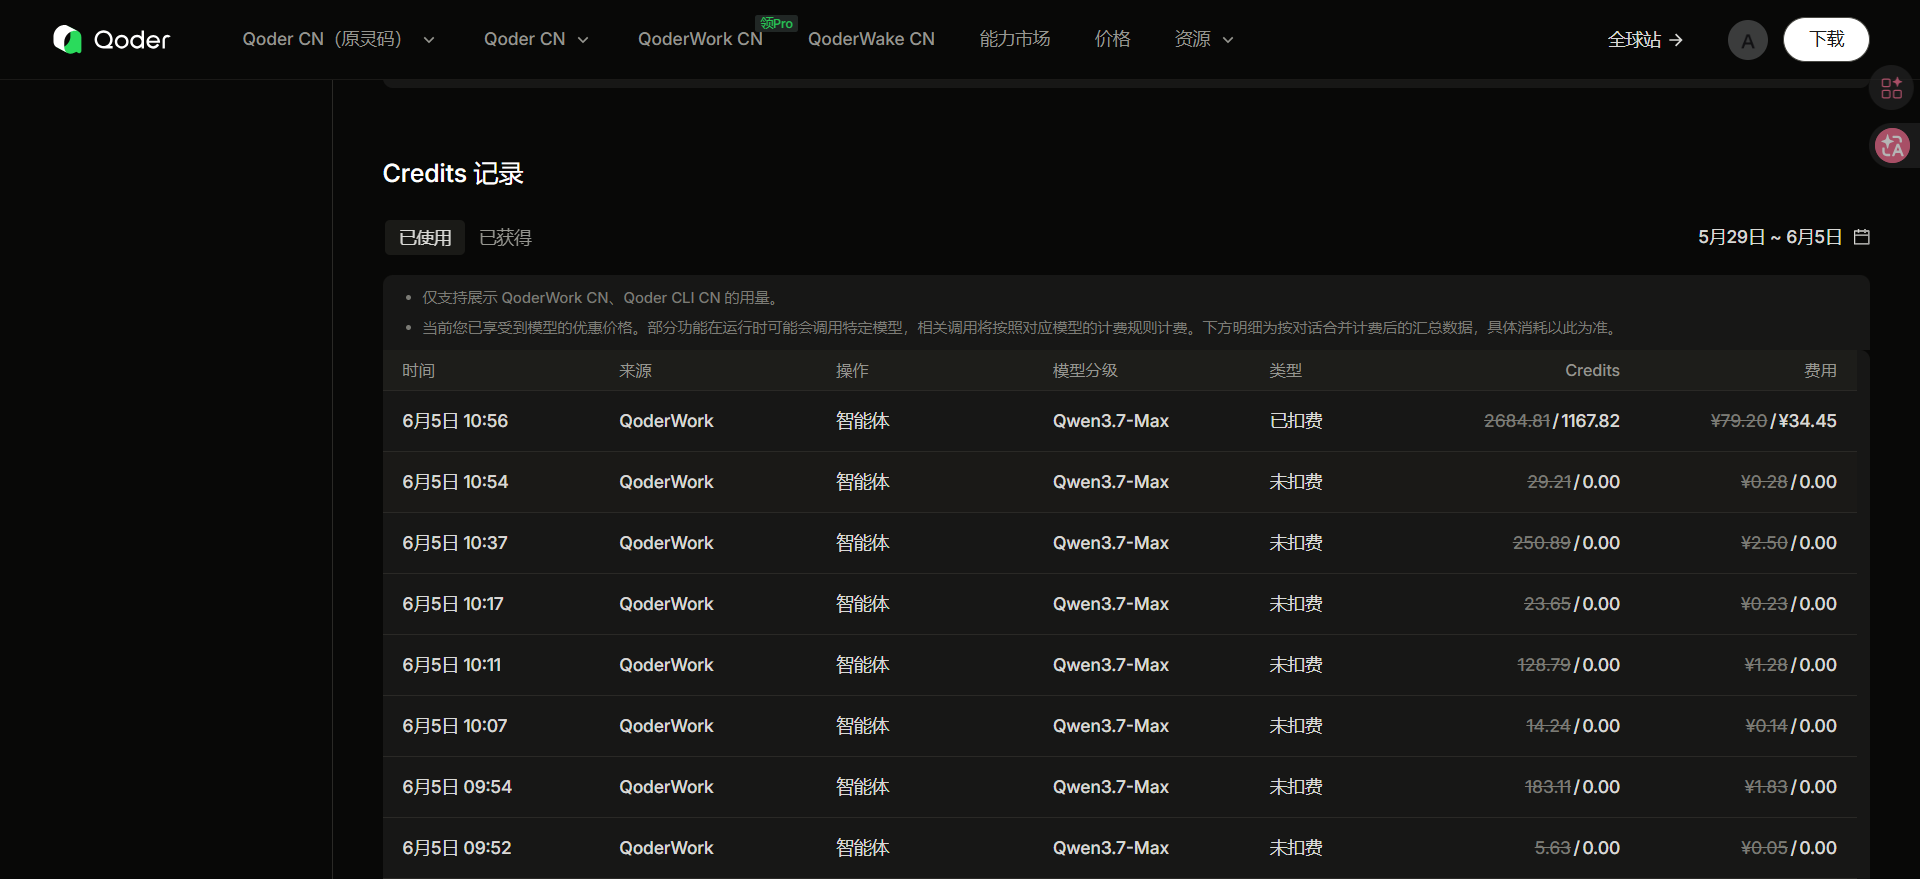Click QoderWork source in the 10:37 row

click(666, 543)
